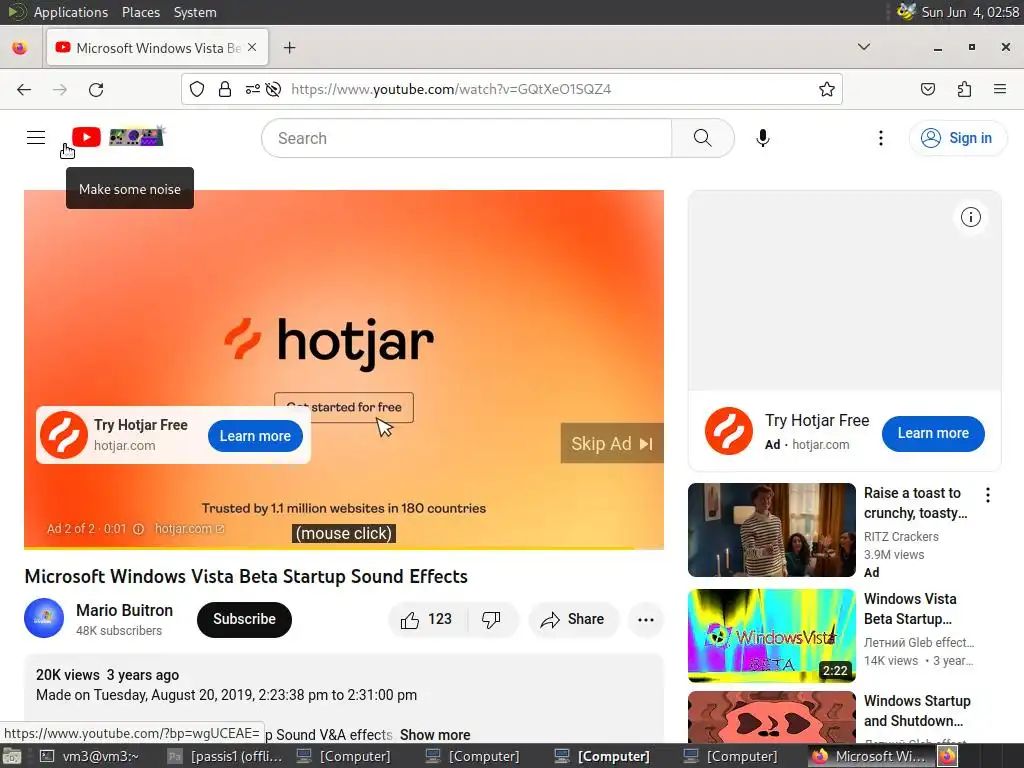View site security padlock info

(x=225, y=89)
